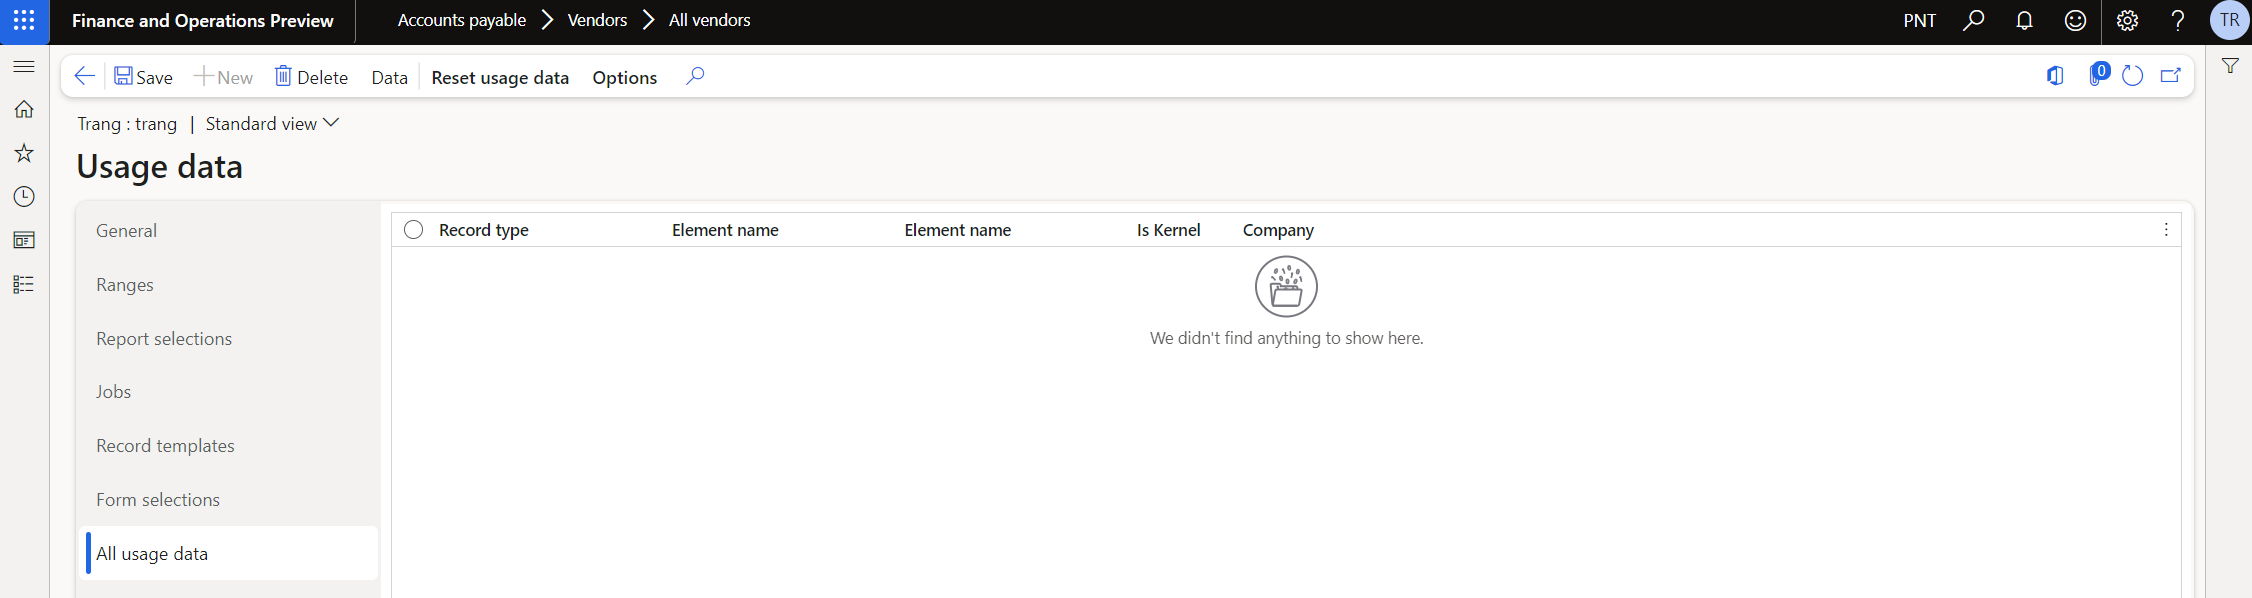Open the Ranges tab
This screenshot has width=2252, height=598.
coord(228,285)
